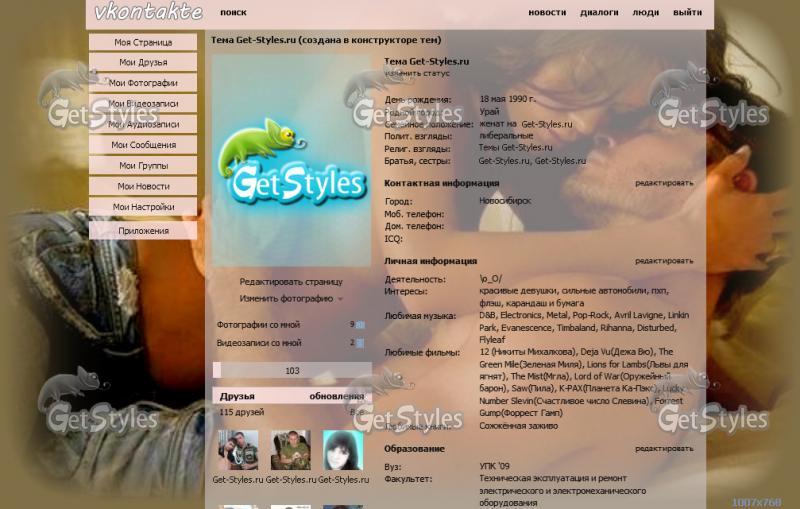800x509 pixels.
Task: Click Disturbed in favorite music
Action: (657, 327)
